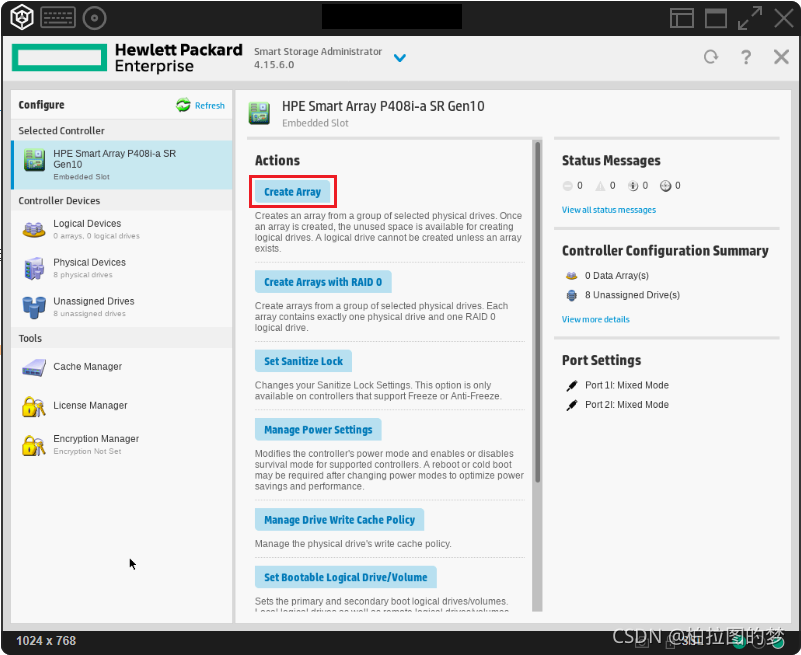
Task: Select HPE Smart Array P408i-a SR Gen10 controller
Action: (x=122, y=165)
